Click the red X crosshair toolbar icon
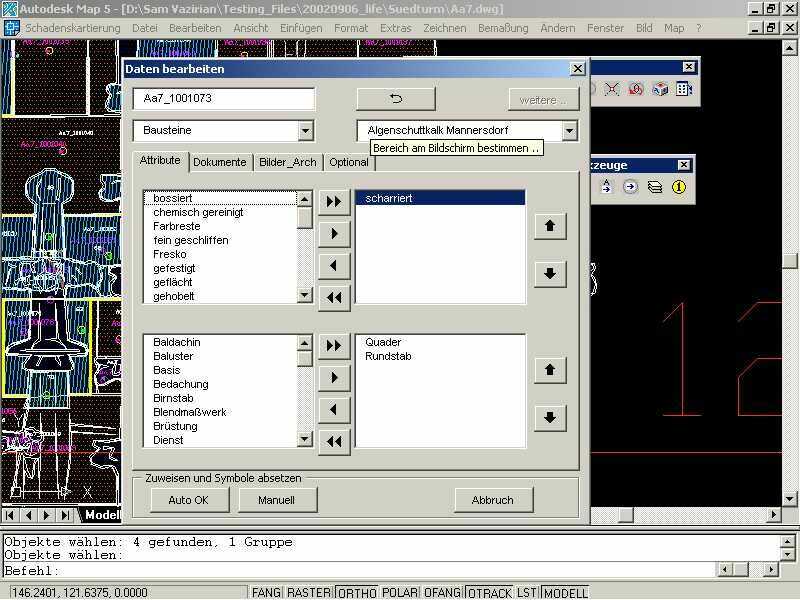The image size is (800, 600). (x=611, y=89)
